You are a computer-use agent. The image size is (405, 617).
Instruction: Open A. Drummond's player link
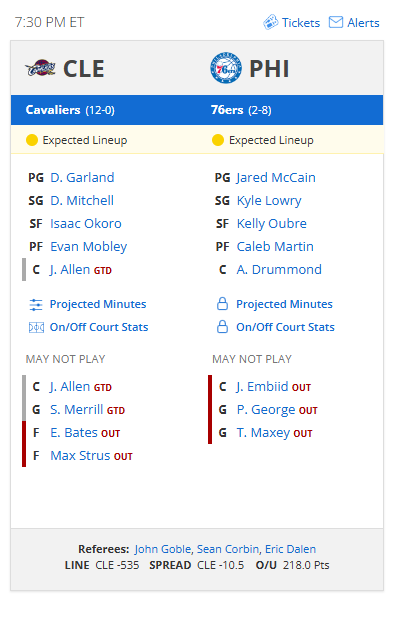pos(279,270)
